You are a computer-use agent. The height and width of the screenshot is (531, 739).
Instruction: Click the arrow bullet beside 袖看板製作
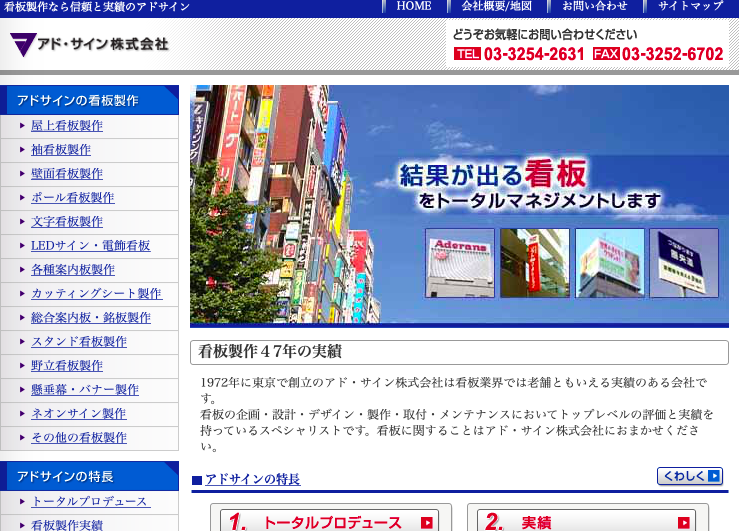(22, 150)
